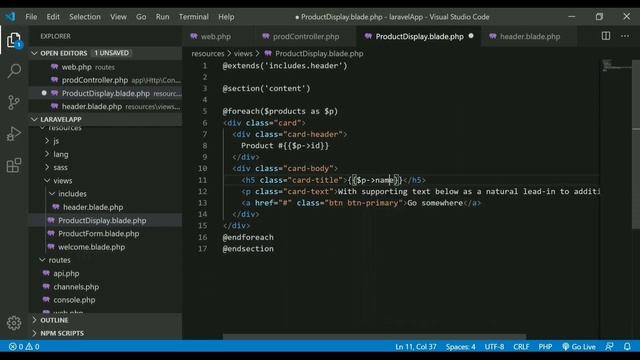Open the Search view icon
This screenshot has height=360, width=640.
click(x=14, y=71)
